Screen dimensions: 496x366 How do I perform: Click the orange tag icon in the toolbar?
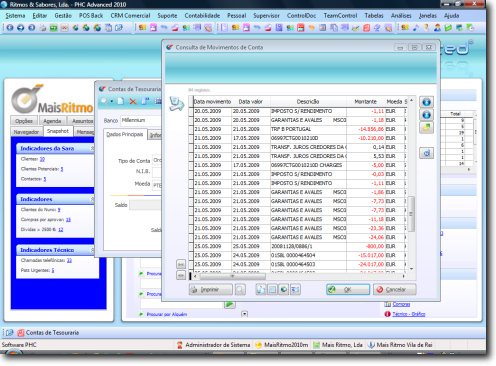click(311, 28)
